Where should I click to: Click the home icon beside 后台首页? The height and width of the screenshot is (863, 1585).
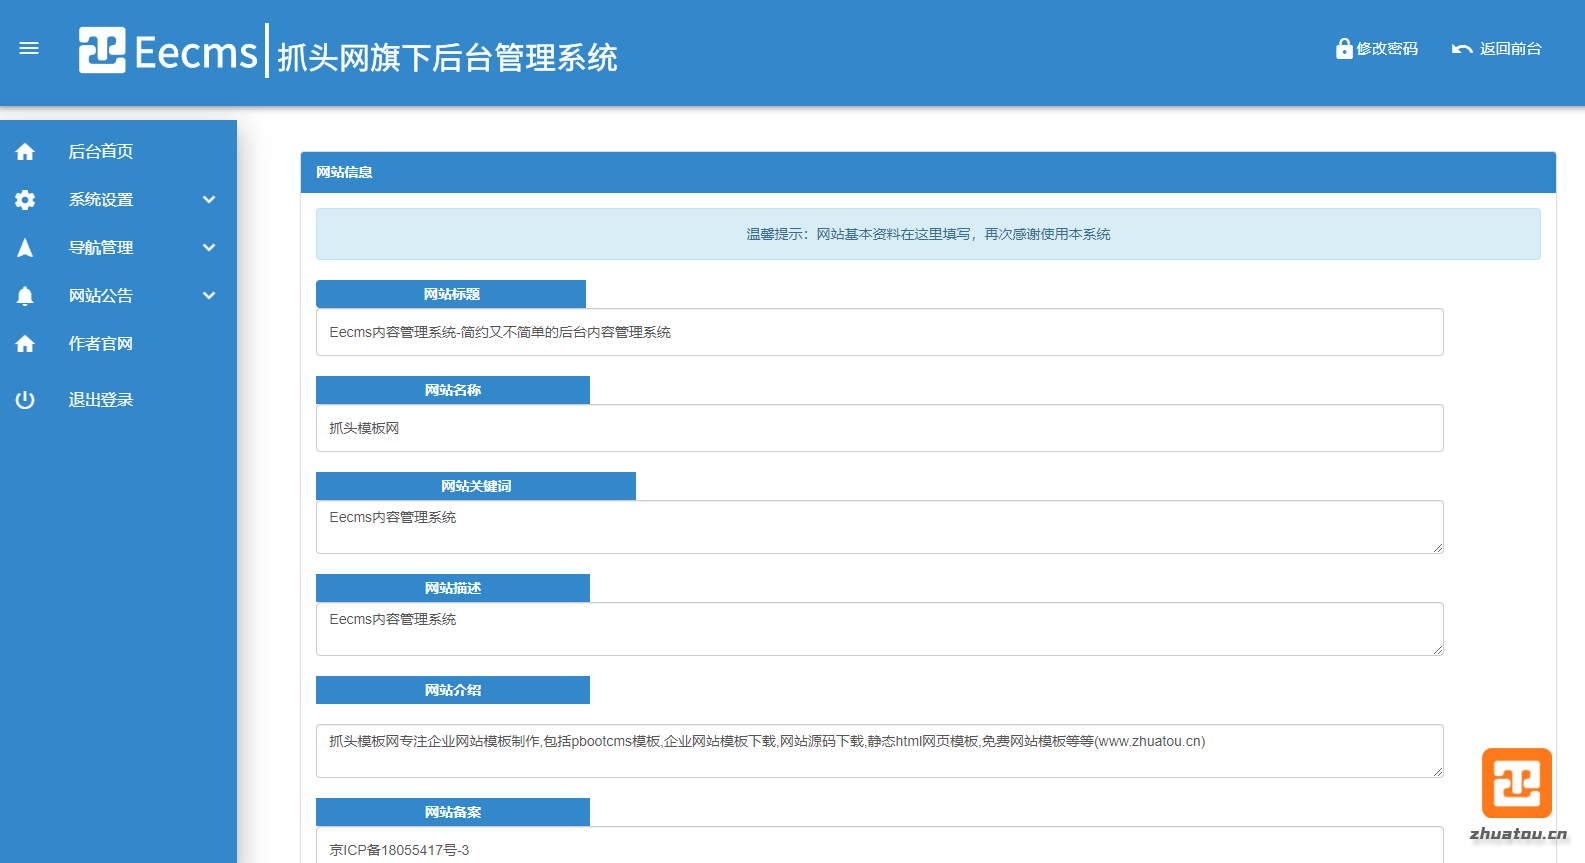(25, 151)
